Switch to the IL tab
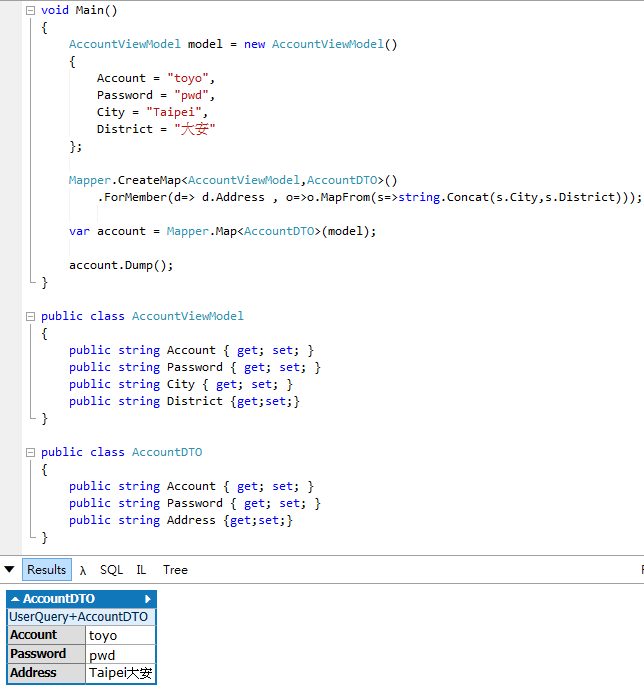The image size is (644, 687). point(141,570)
